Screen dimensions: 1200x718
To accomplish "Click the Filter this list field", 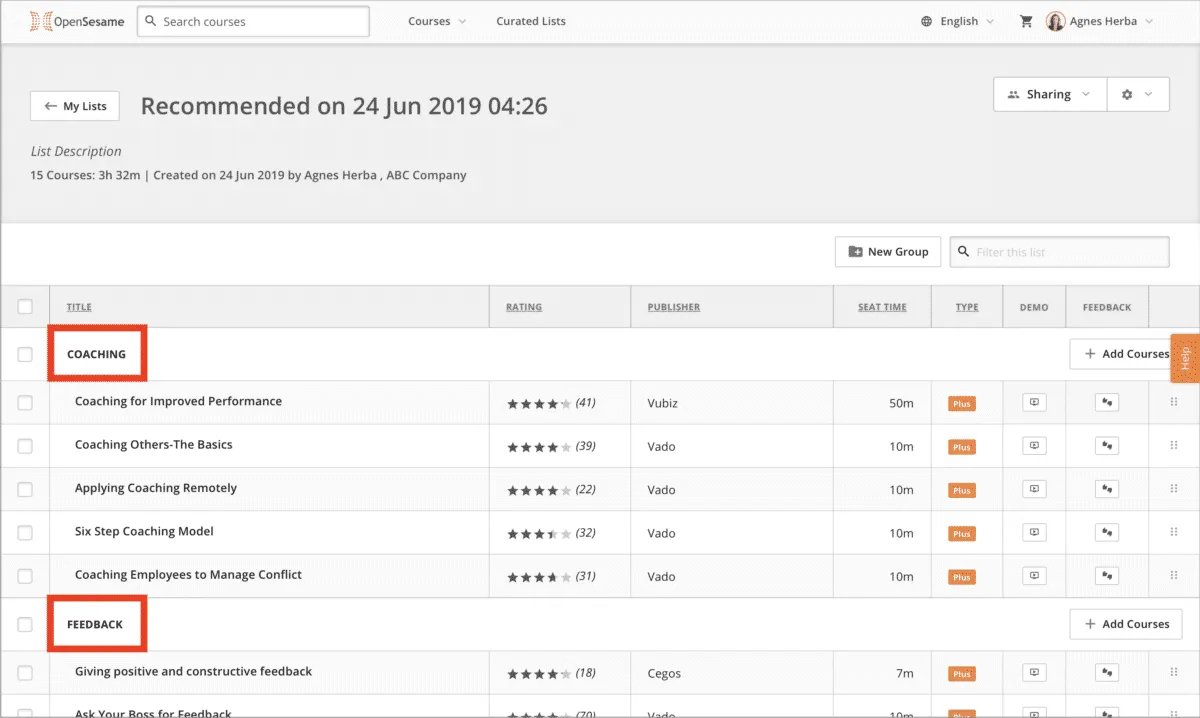I will [x=1060, y=252].
